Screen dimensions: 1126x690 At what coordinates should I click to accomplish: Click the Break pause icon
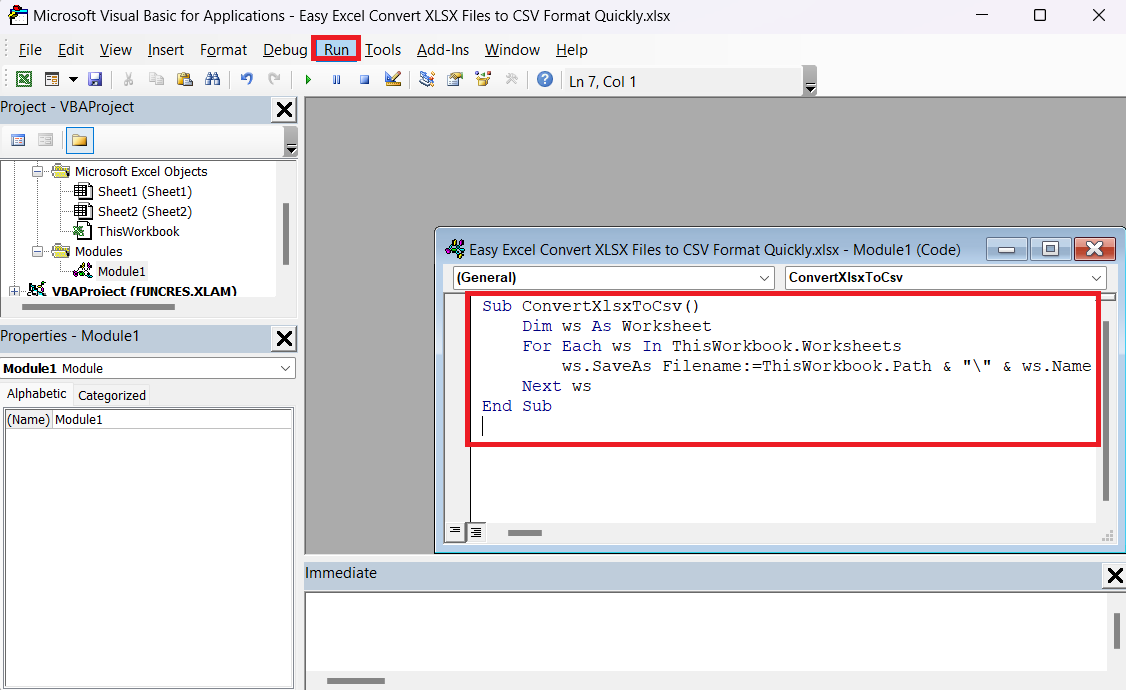[336, 80]
